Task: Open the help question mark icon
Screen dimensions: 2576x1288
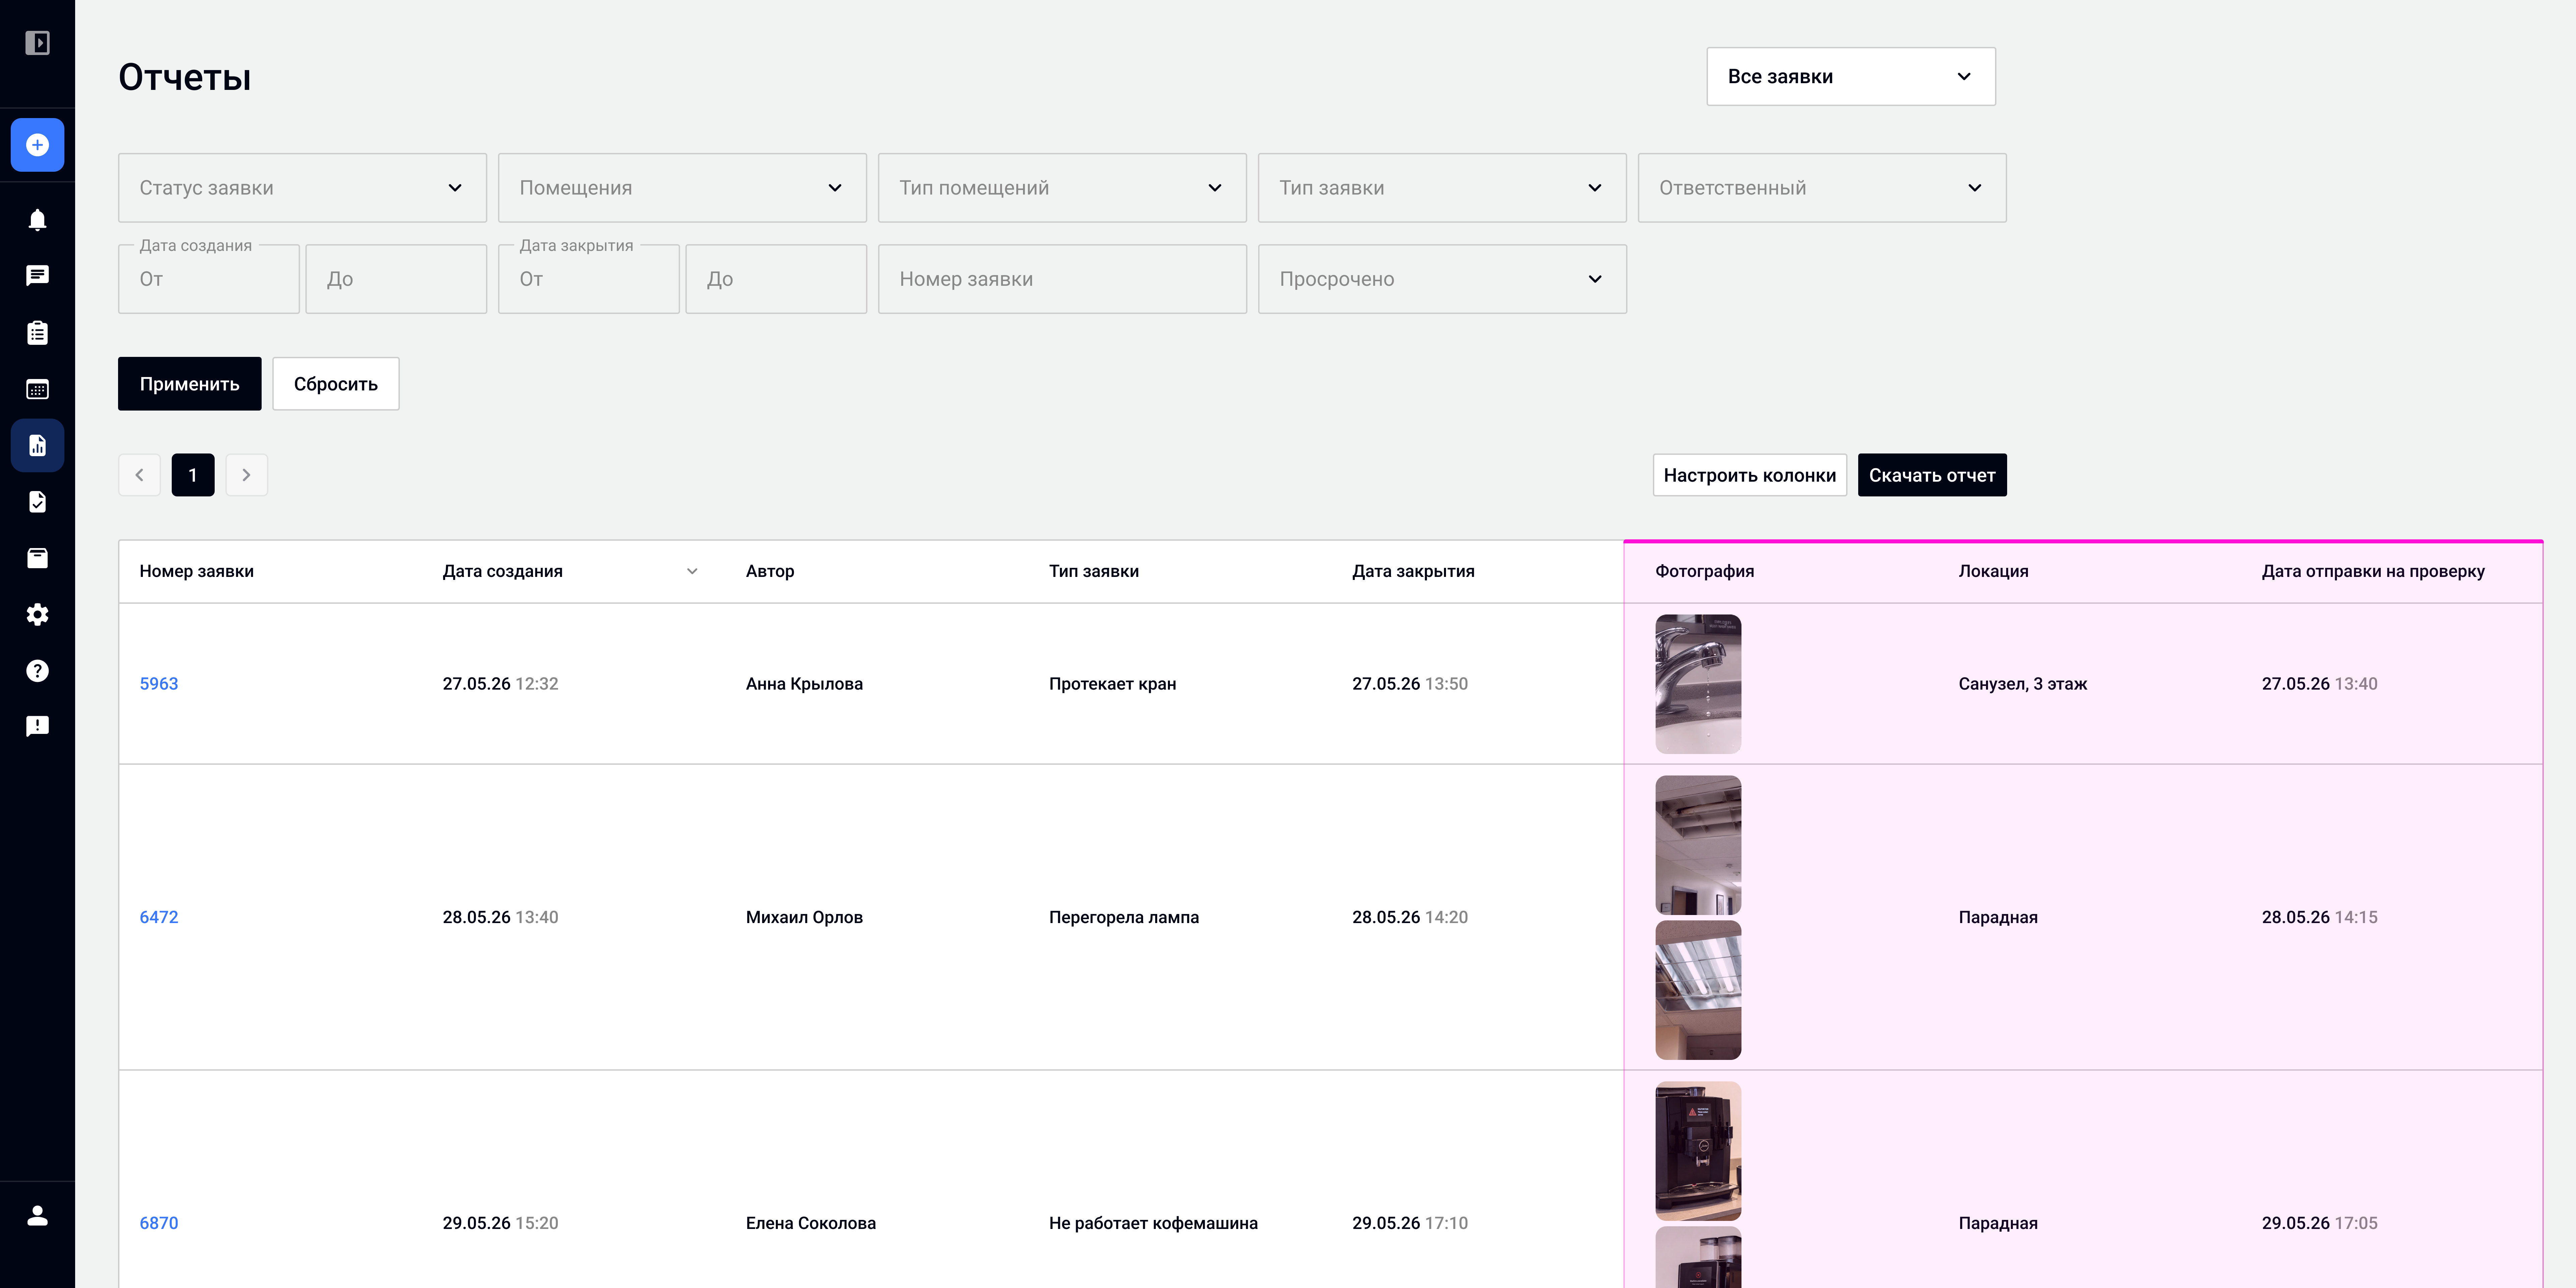Action: click(37, 670)
